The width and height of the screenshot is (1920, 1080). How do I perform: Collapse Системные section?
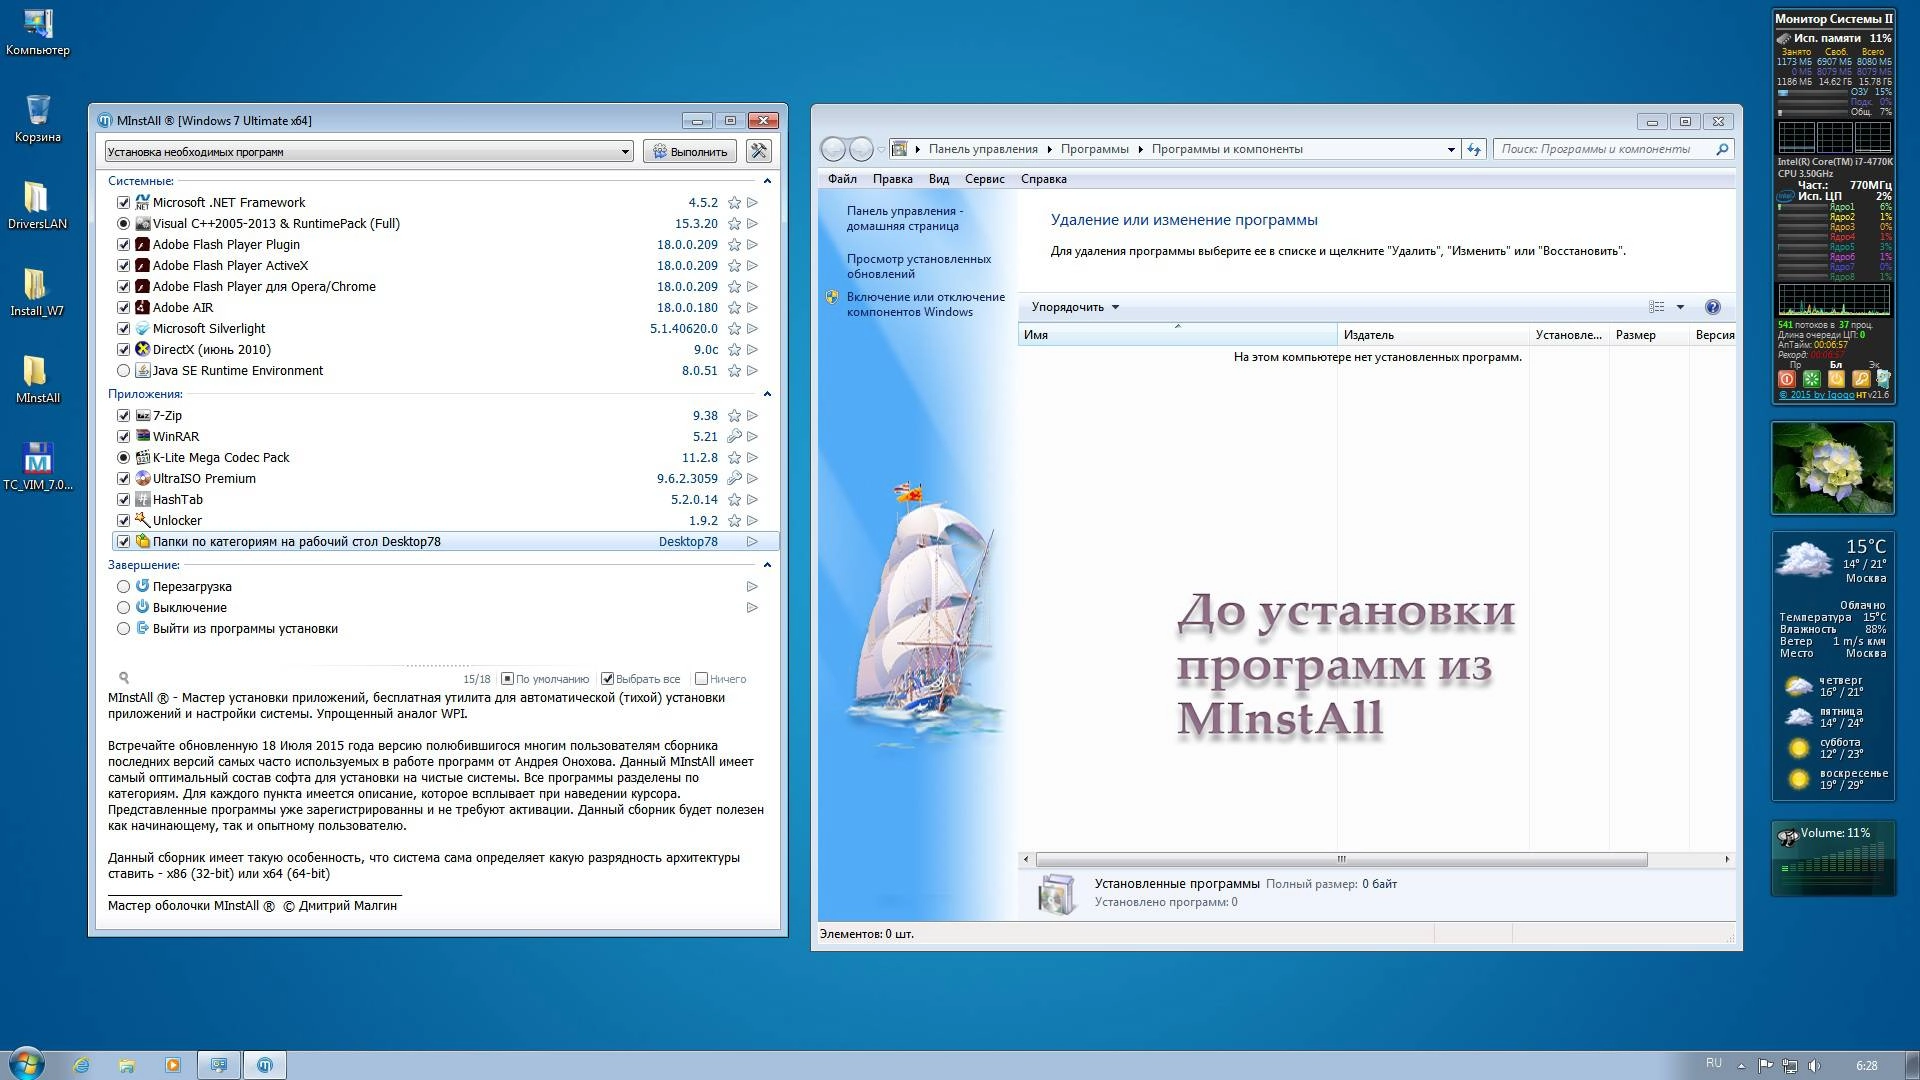767,181
